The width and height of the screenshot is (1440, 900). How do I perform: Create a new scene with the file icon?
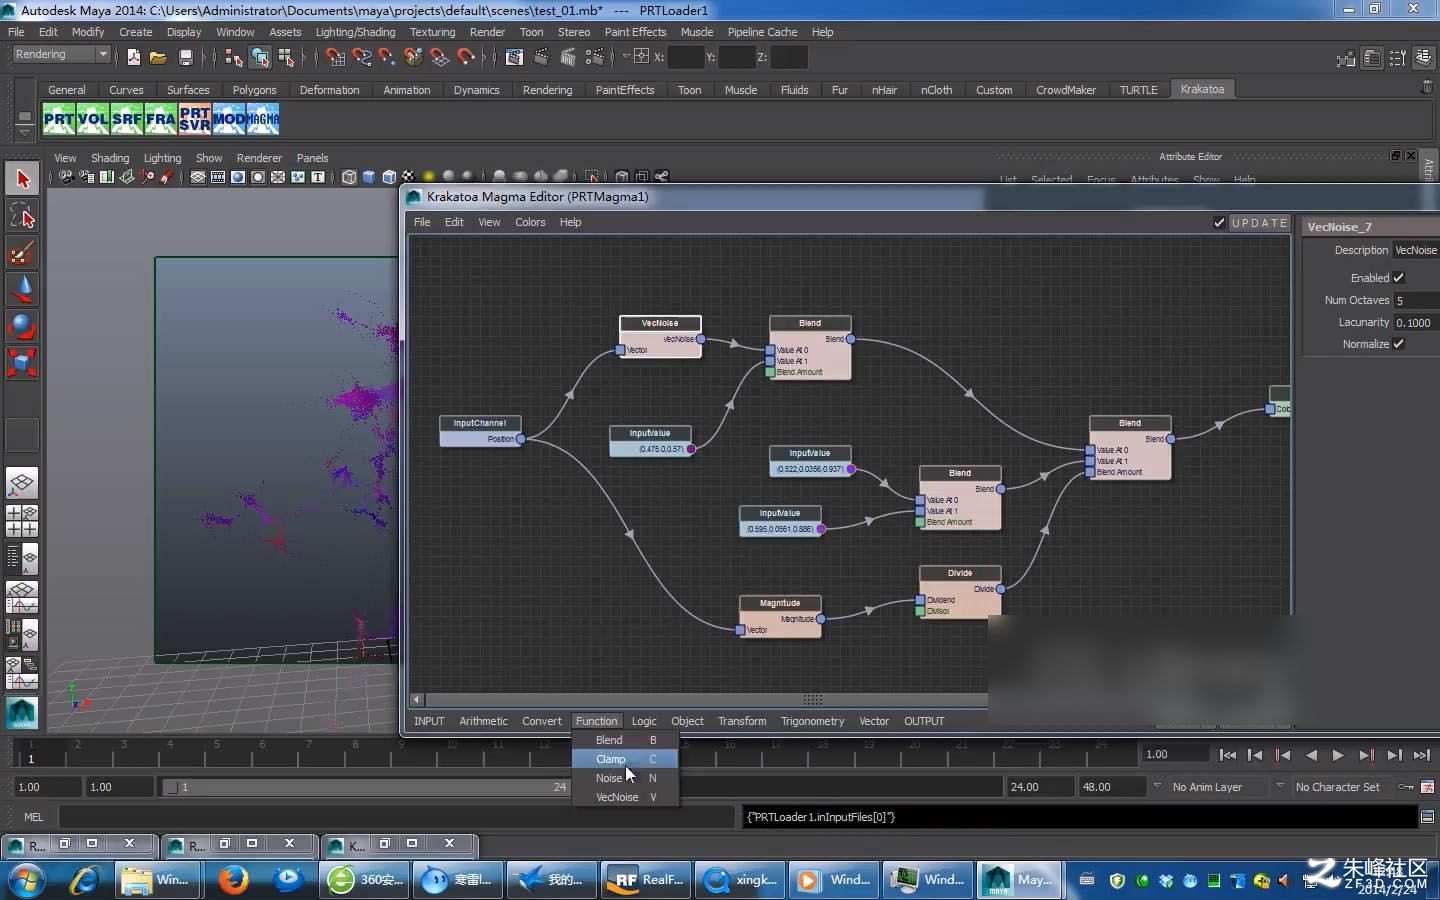point(133,57)
